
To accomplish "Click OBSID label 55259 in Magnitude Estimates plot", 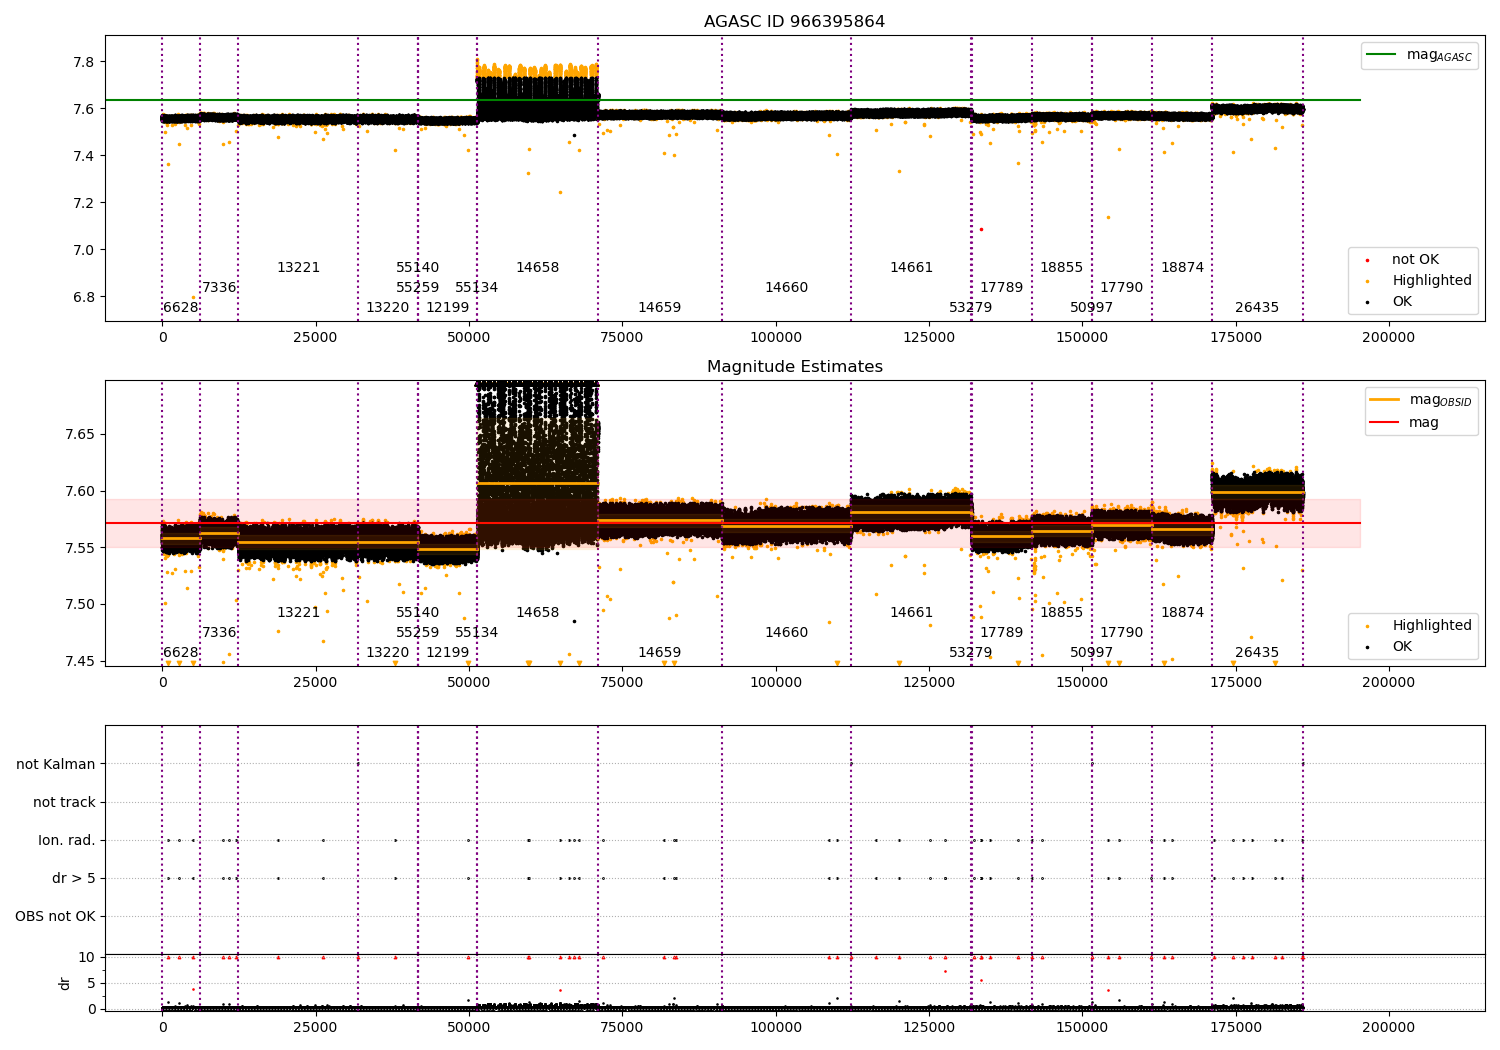I will (417, 633).
